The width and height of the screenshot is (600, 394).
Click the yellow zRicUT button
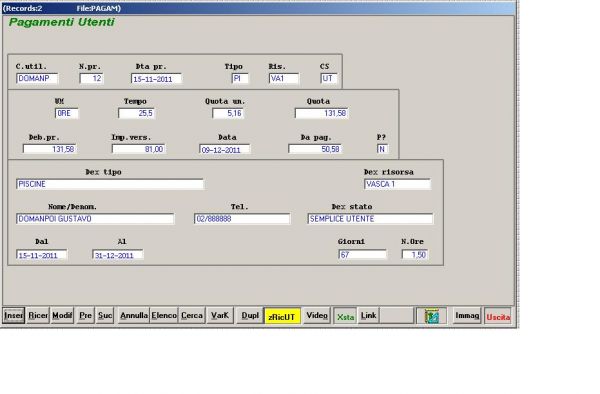pos(282,316)
